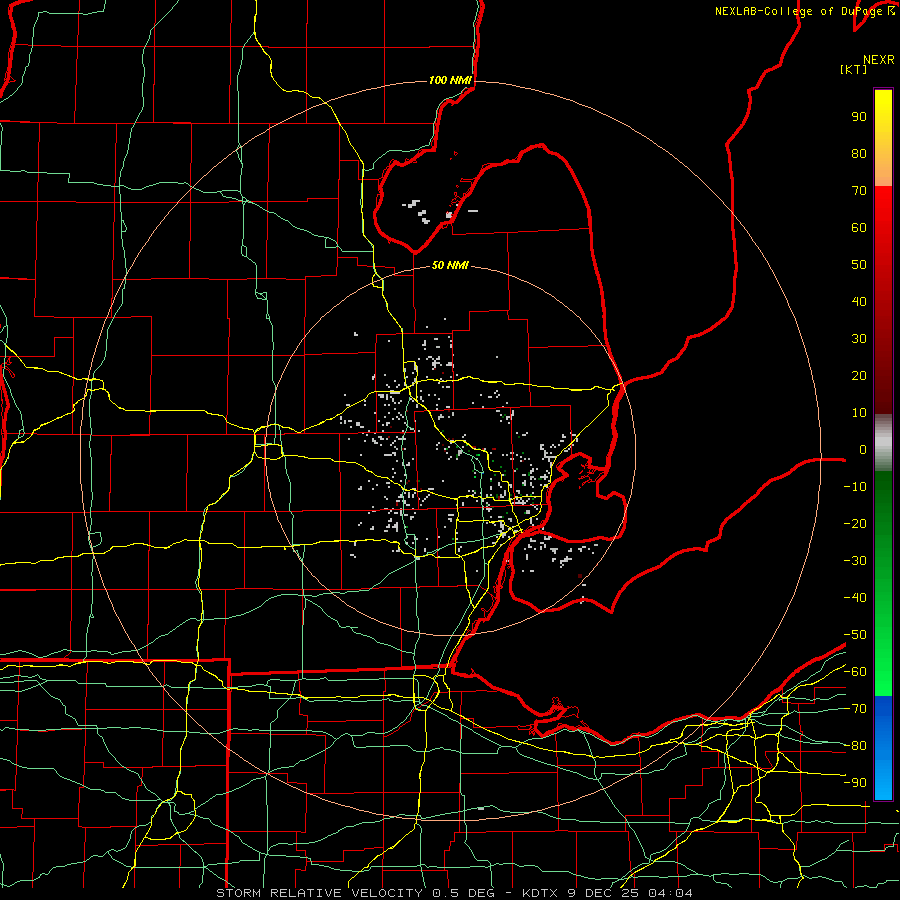Click the 60 value on velocity legend

click(859, 227)
